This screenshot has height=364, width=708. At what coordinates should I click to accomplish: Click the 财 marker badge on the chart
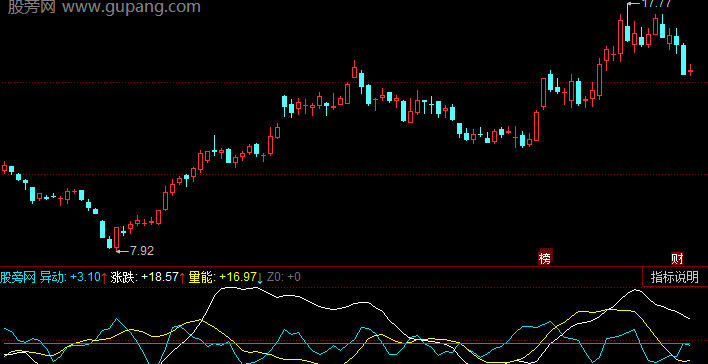tap(677, 259)
